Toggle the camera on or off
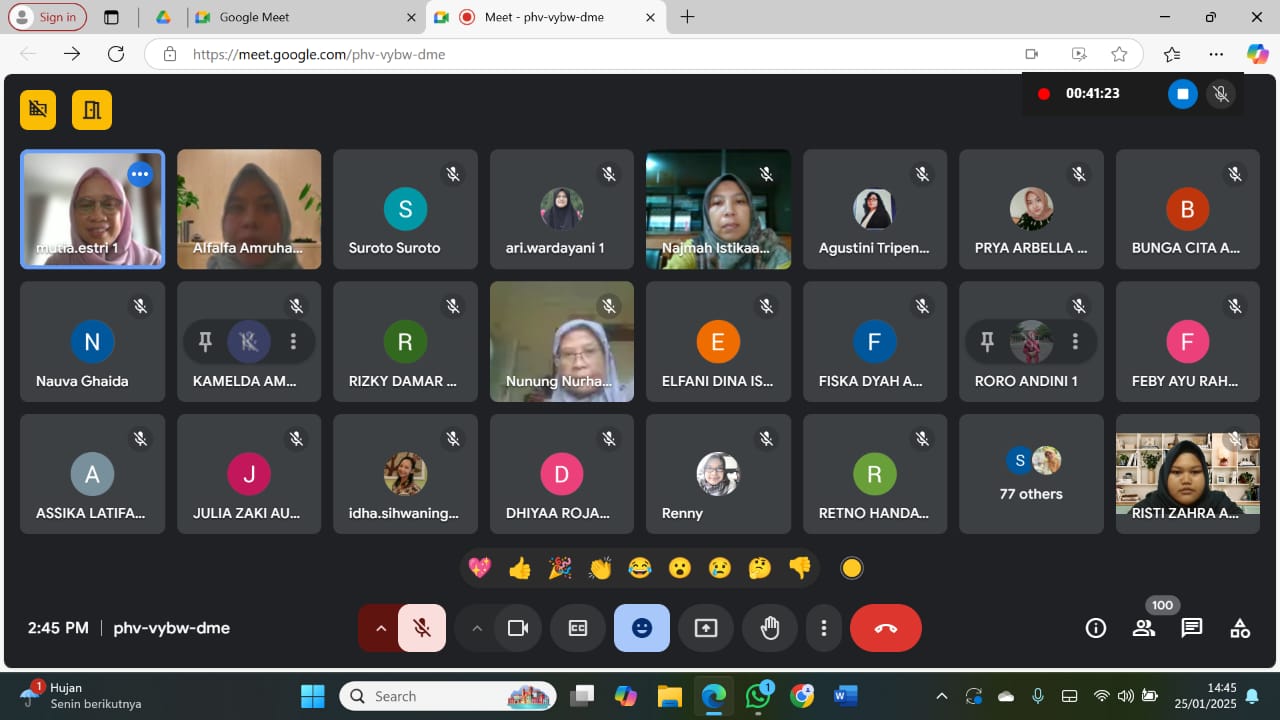Viewport: 1280px width, 720px height. (x=517, y=628)
